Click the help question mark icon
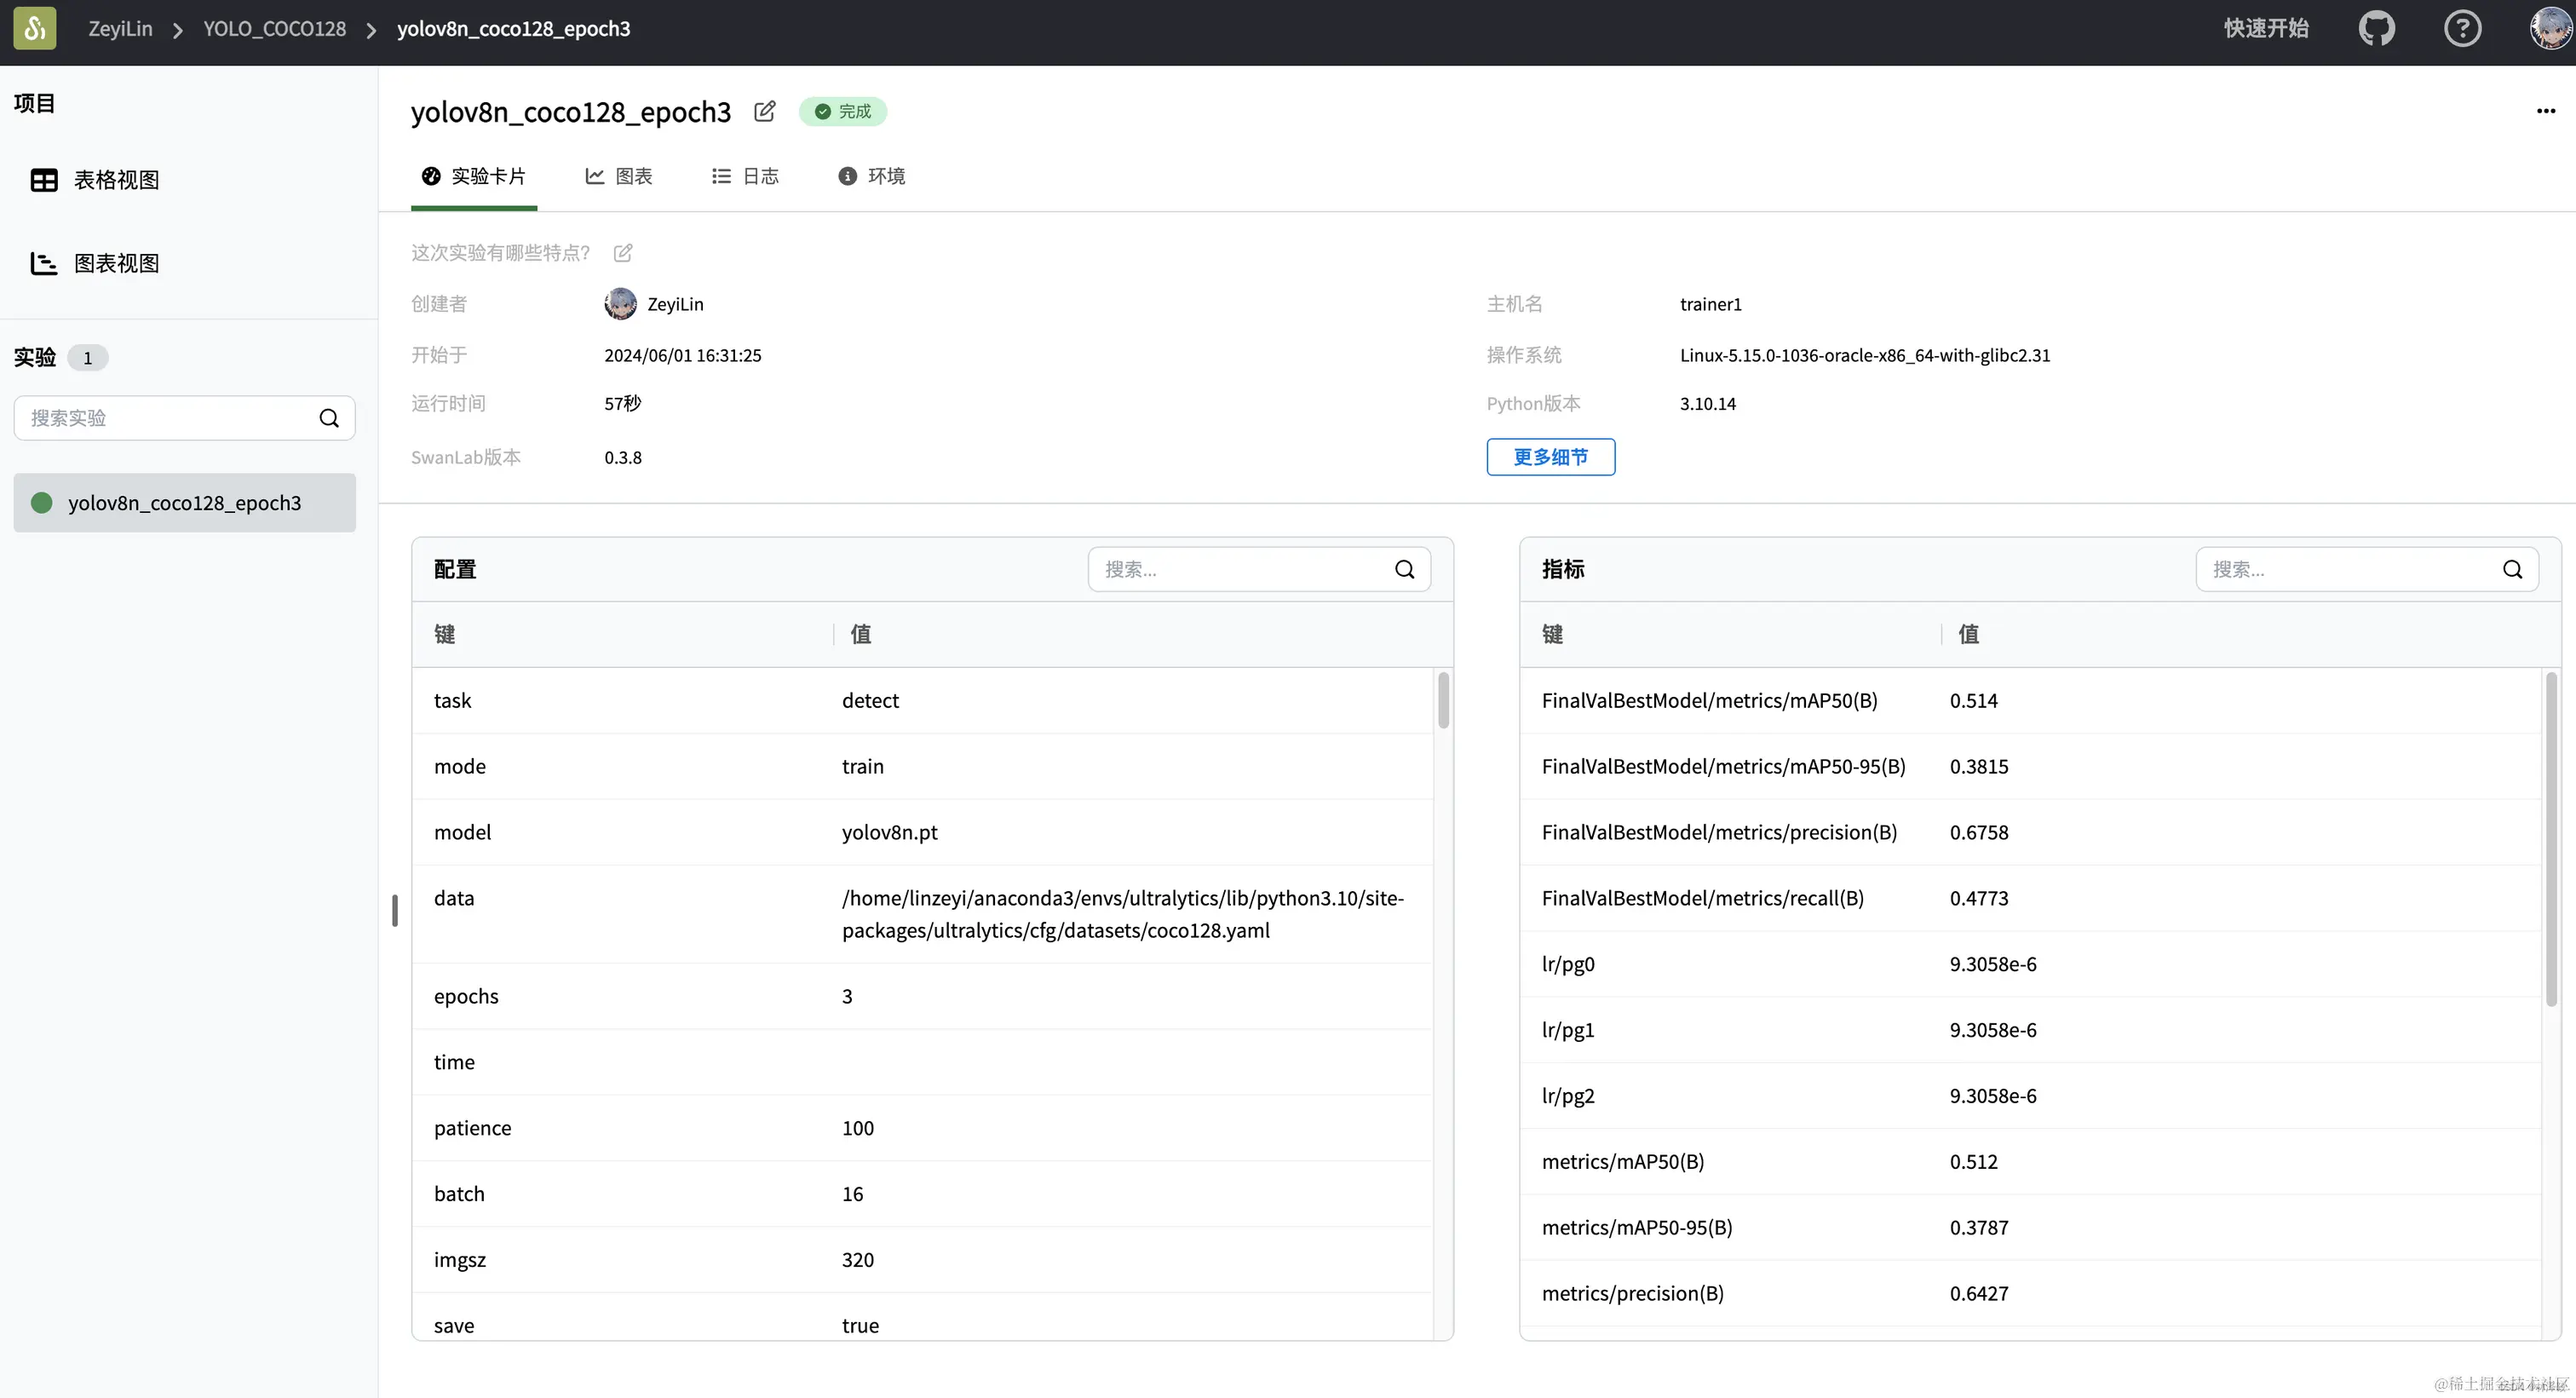 [2462, 28]
